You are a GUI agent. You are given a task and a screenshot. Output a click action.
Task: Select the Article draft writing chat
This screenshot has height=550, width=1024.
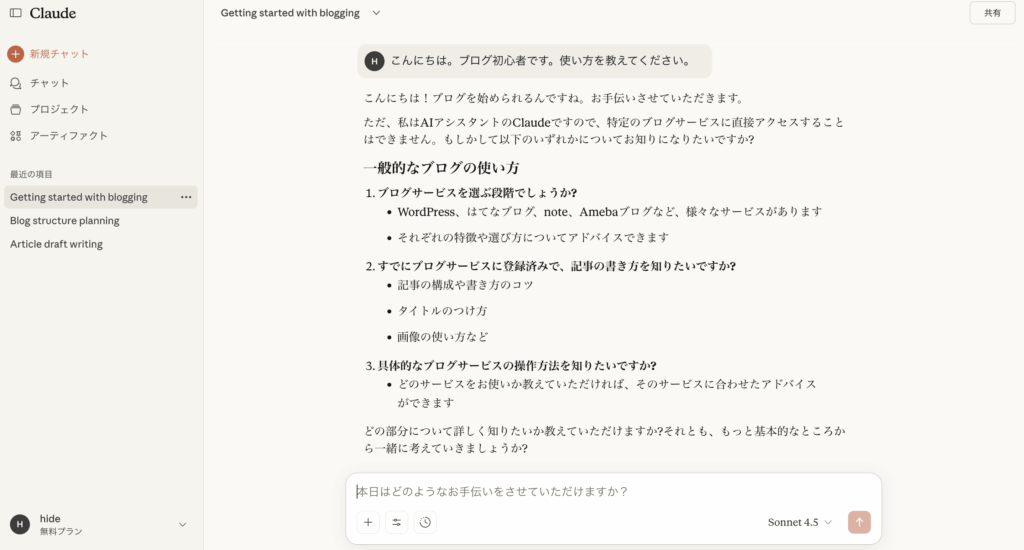[57, 244]
